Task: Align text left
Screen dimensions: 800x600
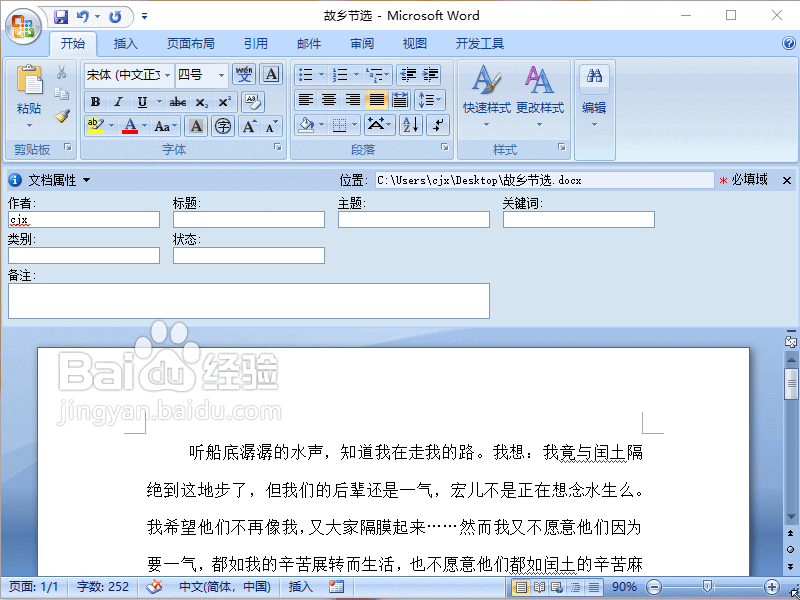Action: (x=306, y=99)
